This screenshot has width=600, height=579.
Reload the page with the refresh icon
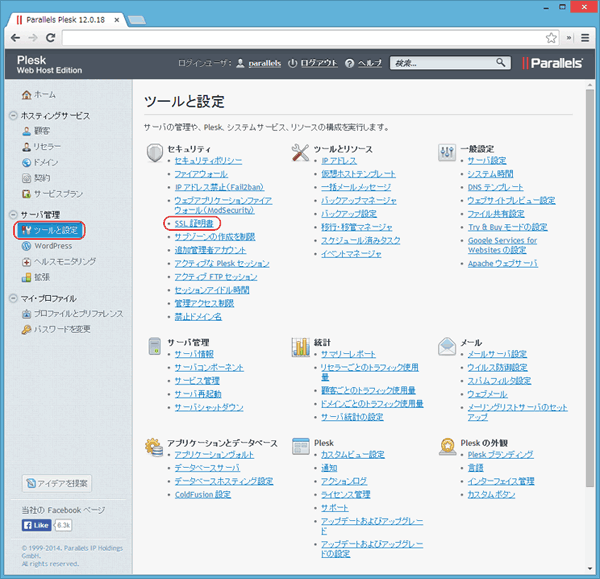pos(51,38)
